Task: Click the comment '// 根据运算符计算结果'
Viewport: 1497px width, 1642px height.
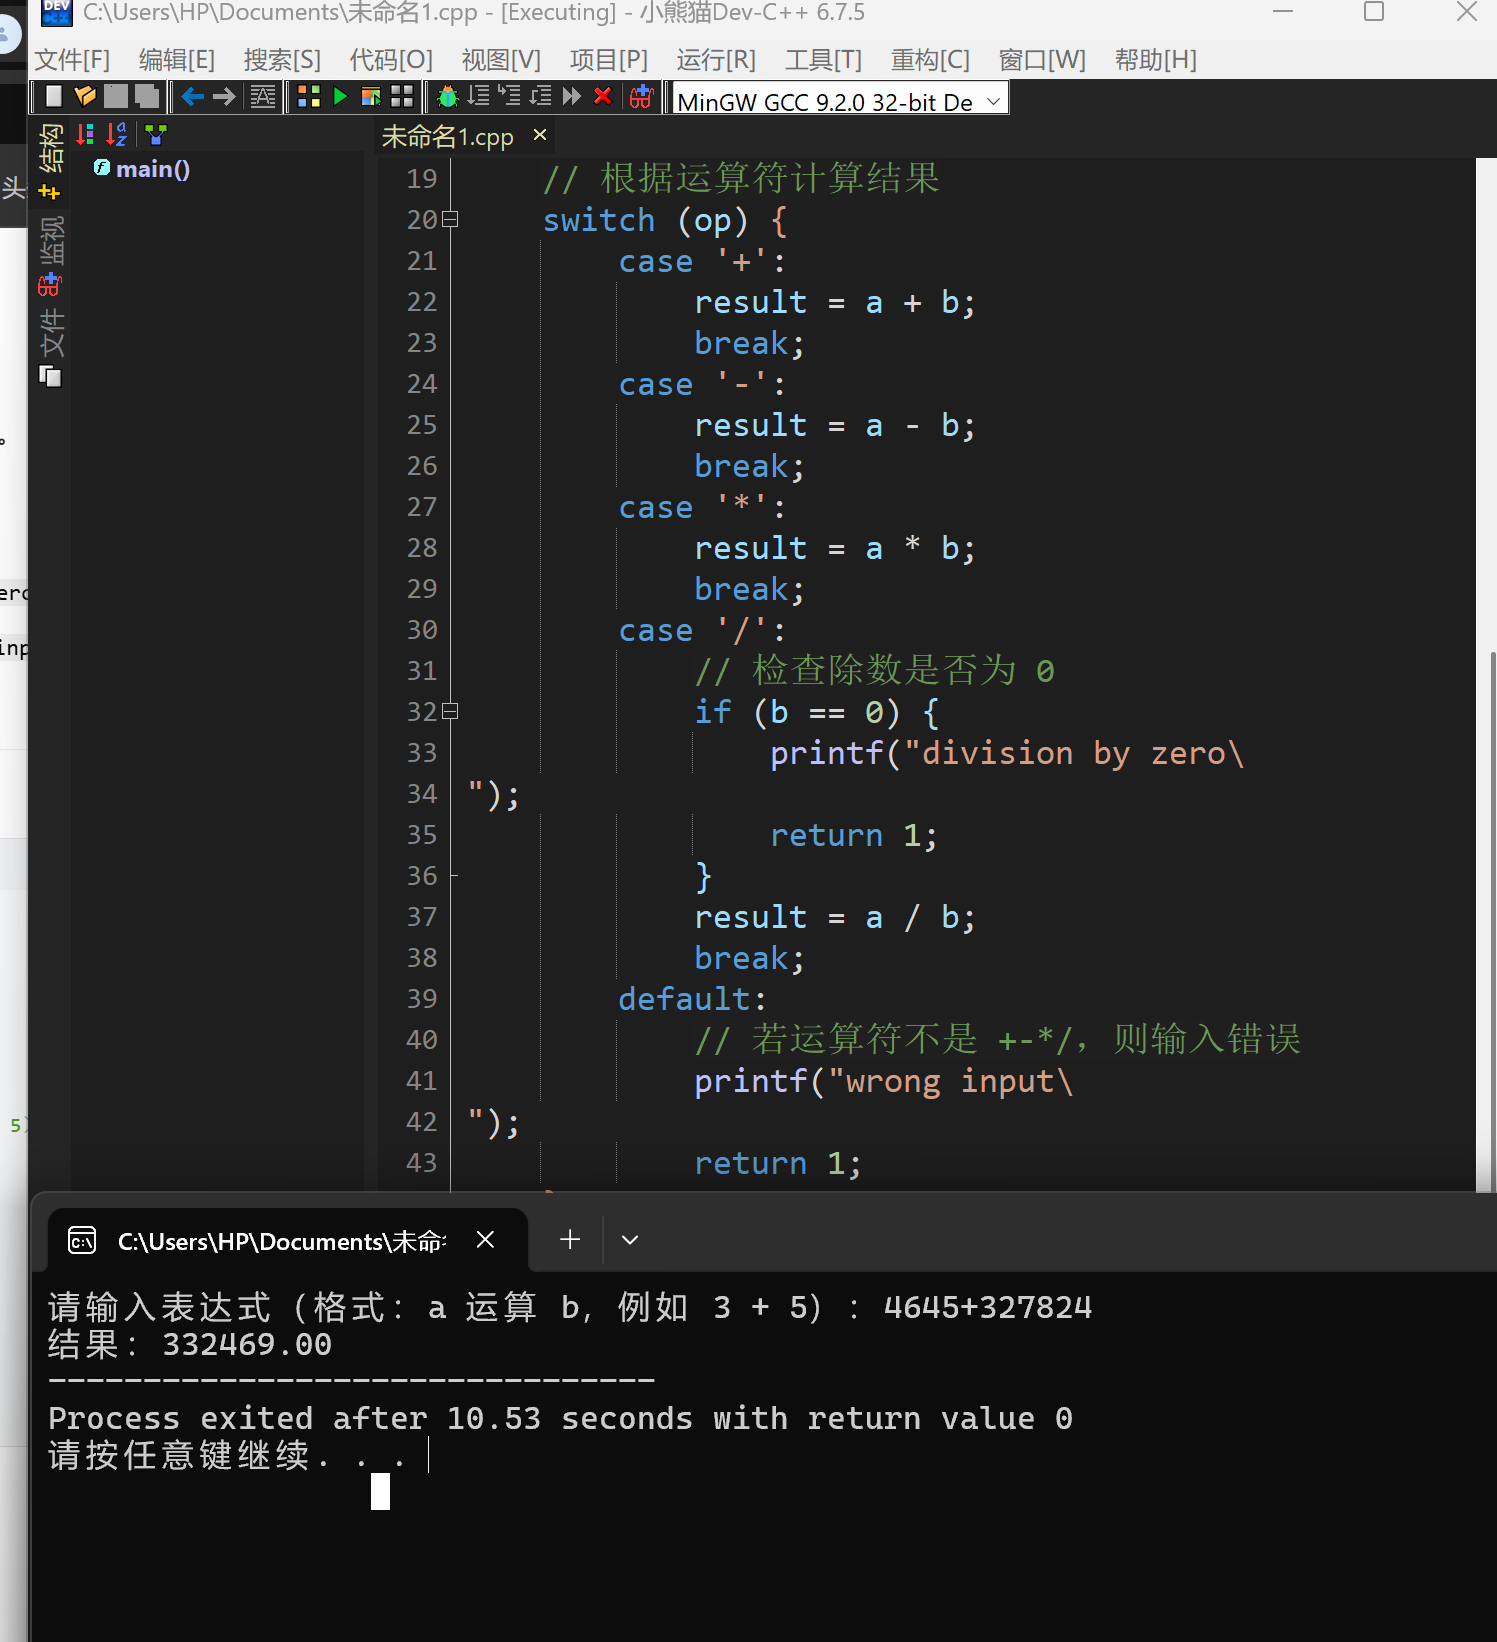Action: 741,178
